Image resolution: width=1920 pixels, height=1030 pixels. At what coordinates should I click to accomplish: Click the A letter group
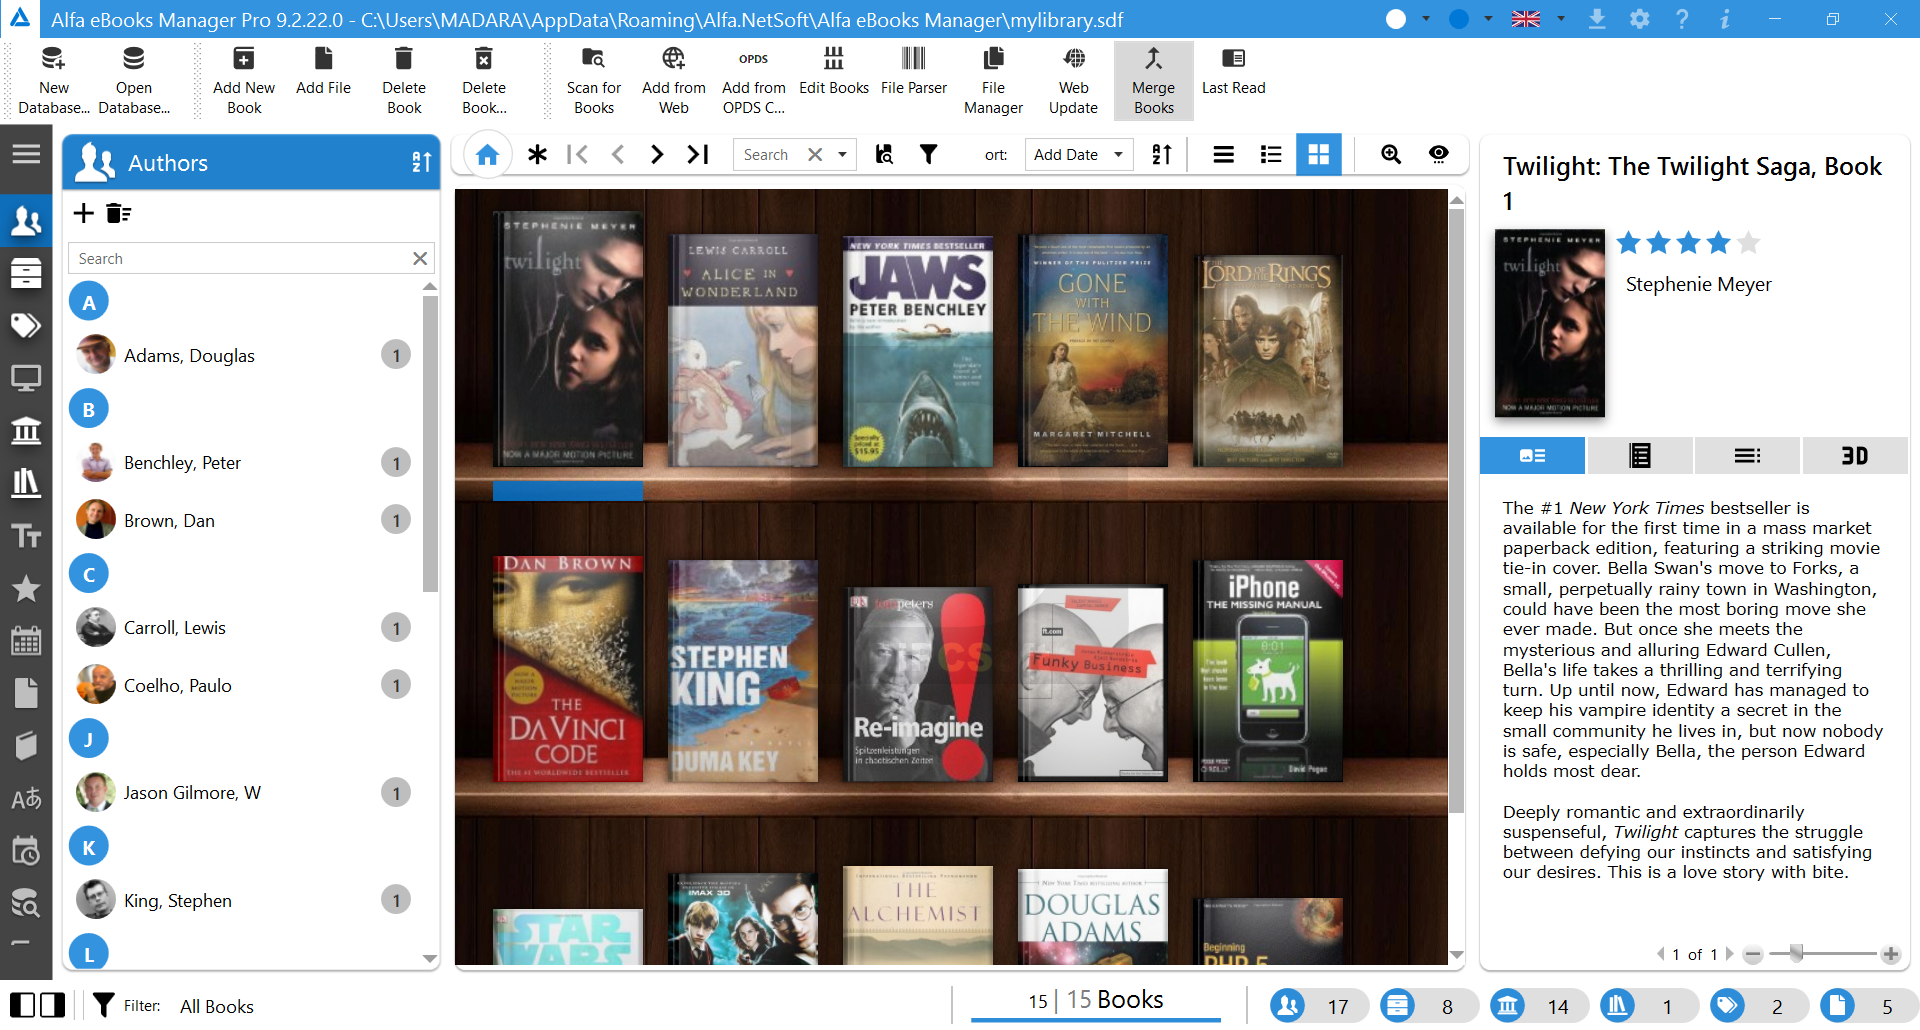pos(88,302)
